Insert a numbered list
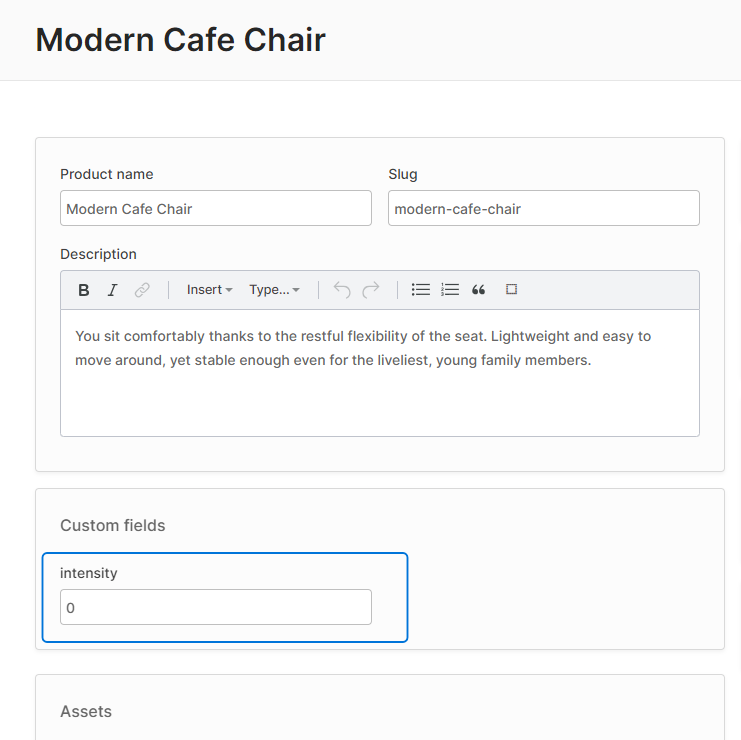Image resolution: width=741 pixels, height=740 pixels. coord(450,290)
